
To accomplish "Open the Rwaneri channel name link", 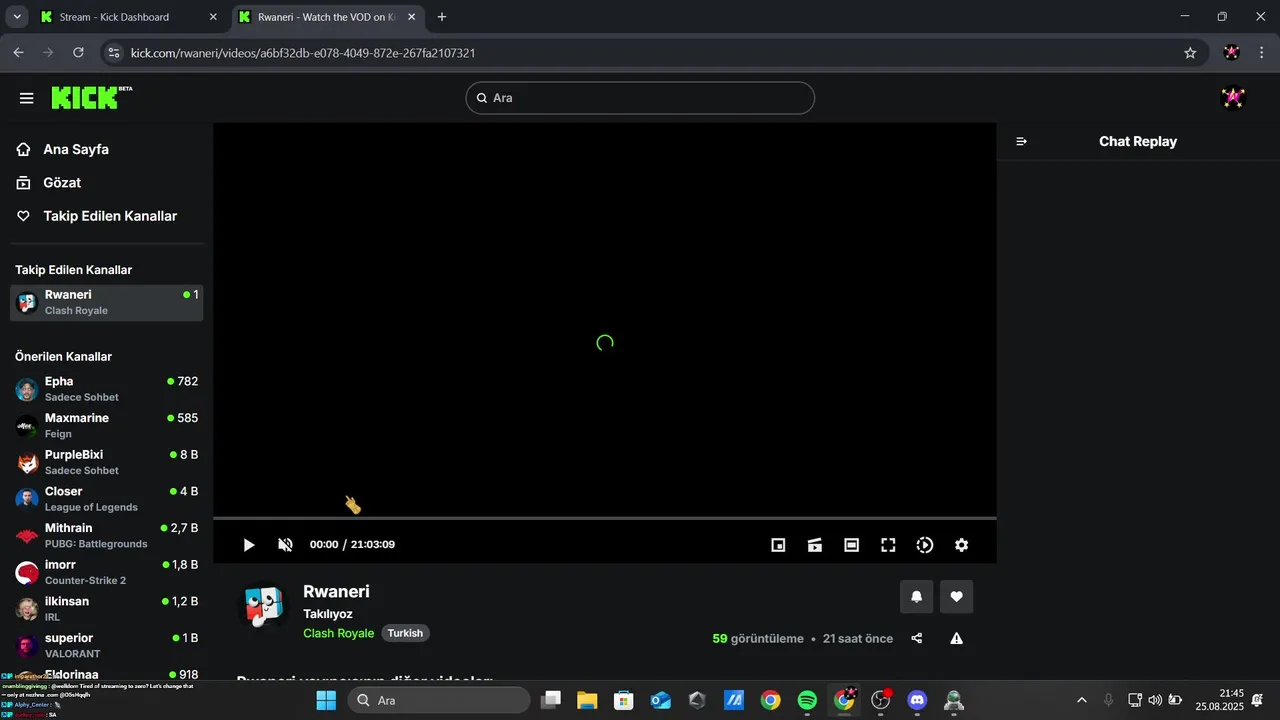I will point(336,592).
